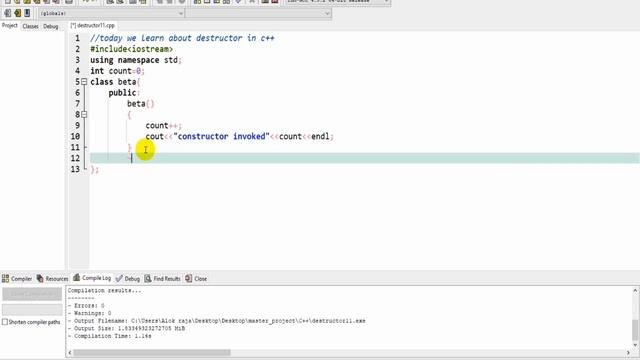640x360 pixels.
Task: Collapse the class beta fold marker
Action: (84, 82)
